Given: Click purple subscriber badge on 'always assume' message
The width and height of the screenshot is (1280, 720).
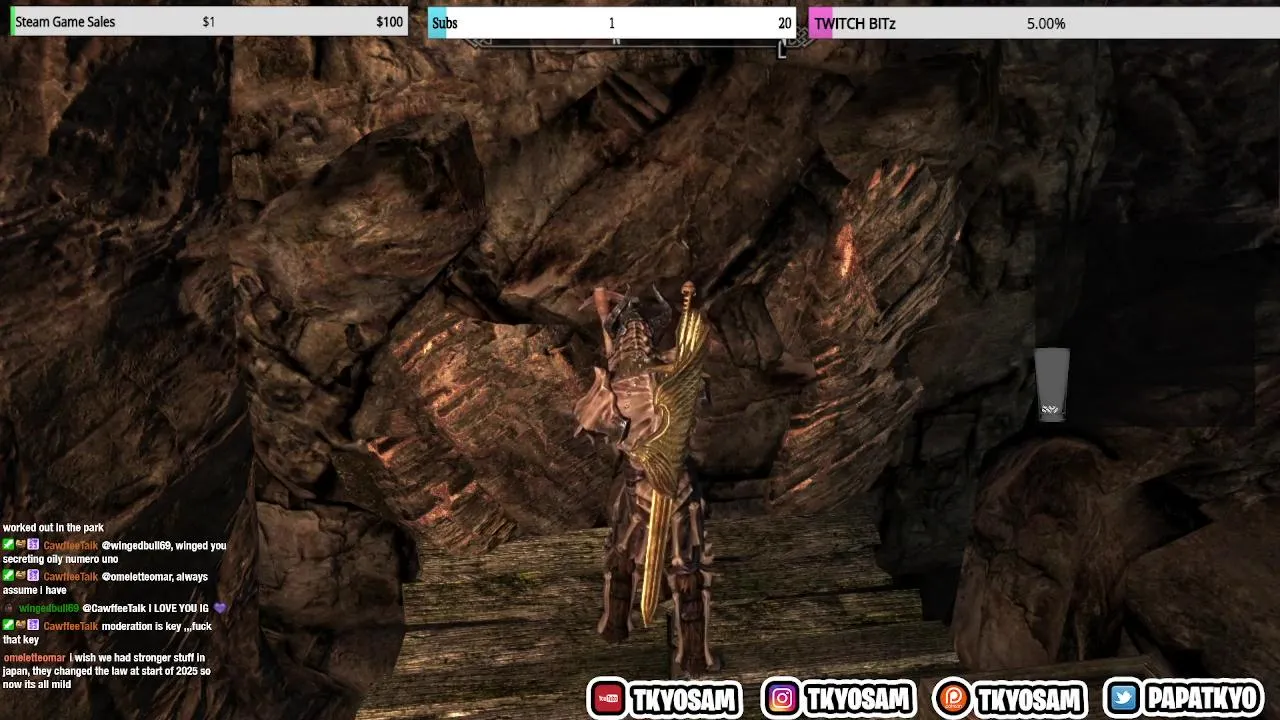Looking at the screenshot, I should (33, 576).
